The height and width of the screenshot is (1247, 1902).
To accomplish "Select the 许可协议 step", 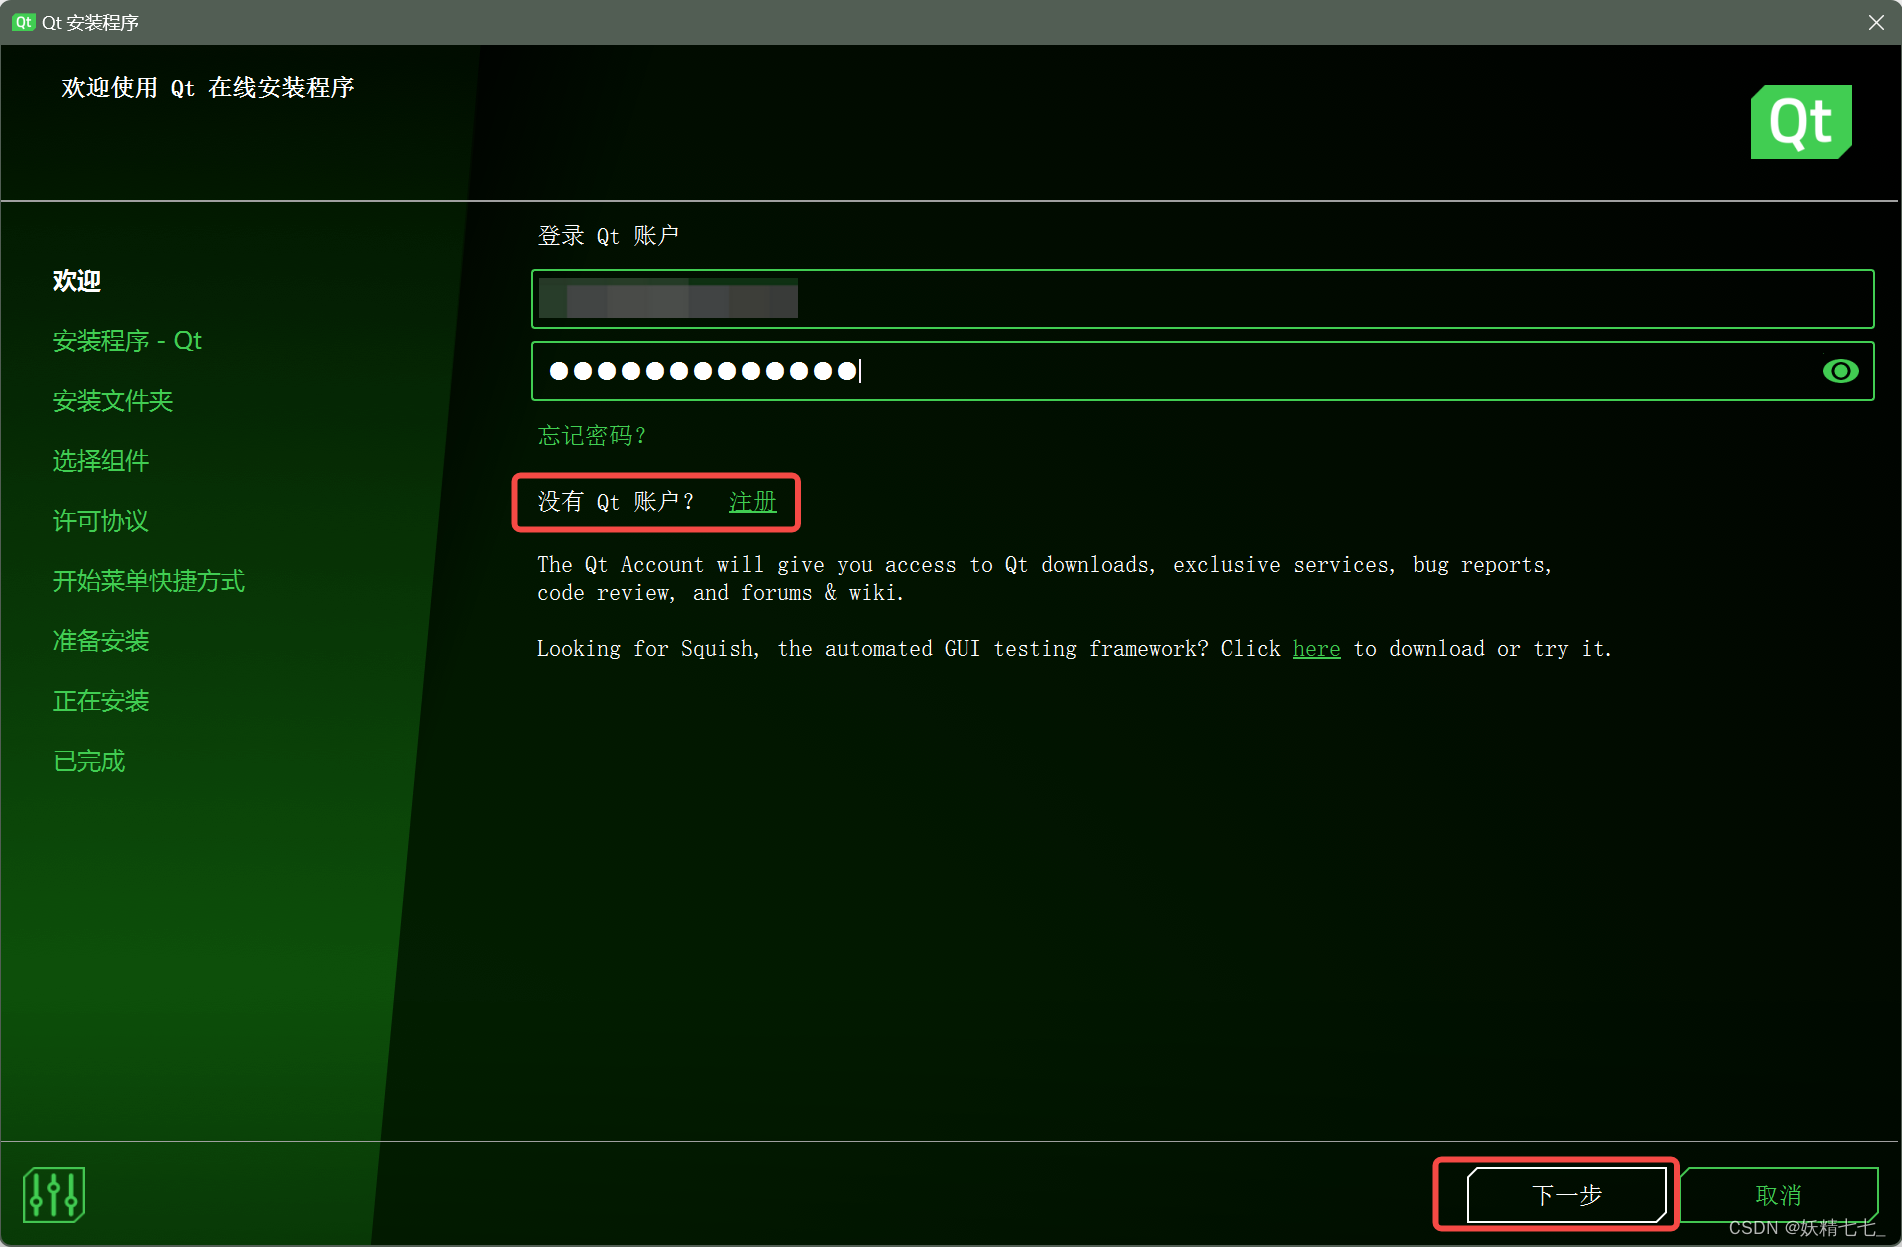I will 101,521.
